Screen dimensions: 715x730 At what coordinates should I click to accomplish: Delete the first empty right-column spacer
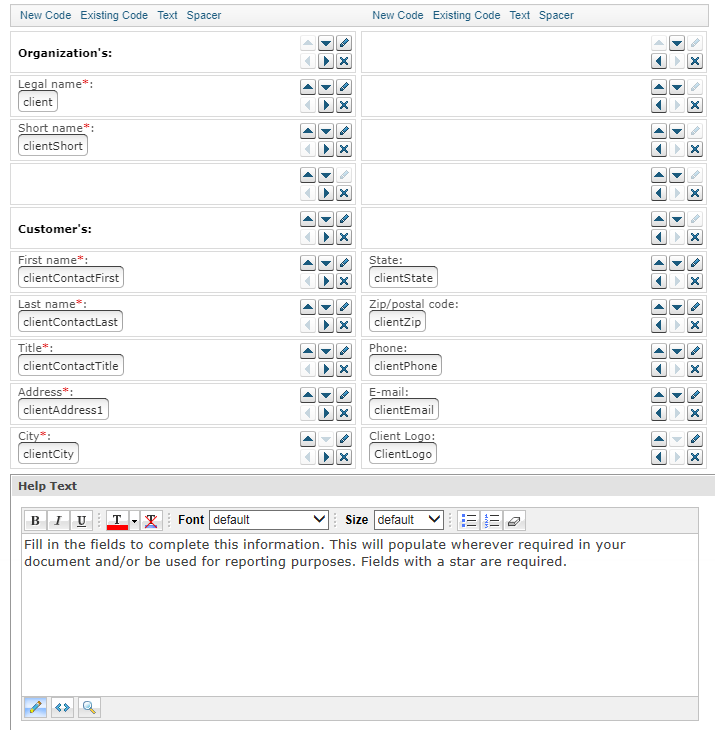pyautogui.click(x=695, y=61)
